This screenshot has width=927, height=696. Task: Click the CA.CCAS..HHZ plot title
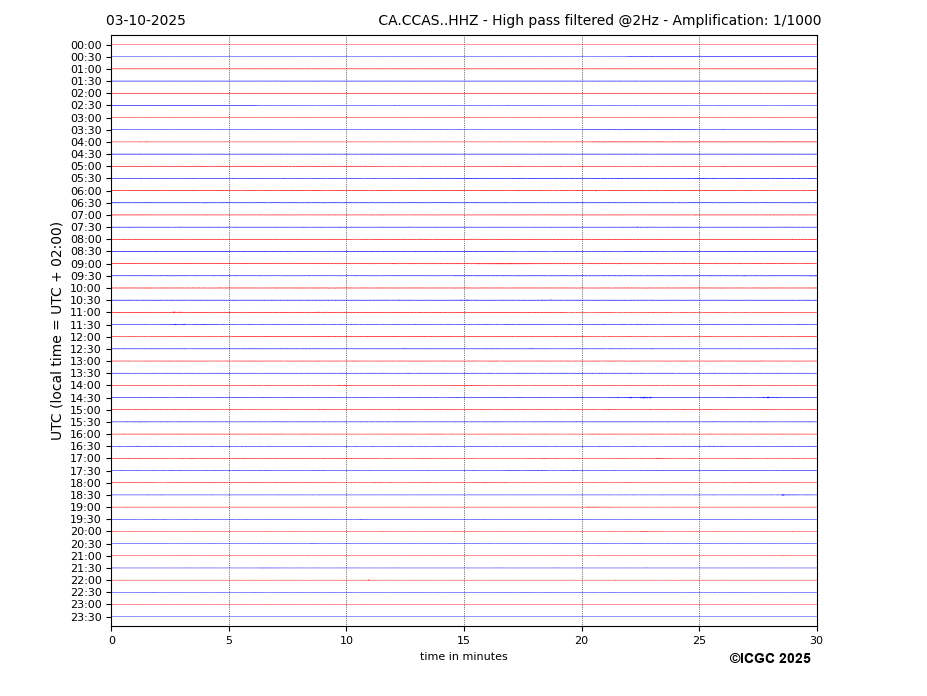click(599, 21)
